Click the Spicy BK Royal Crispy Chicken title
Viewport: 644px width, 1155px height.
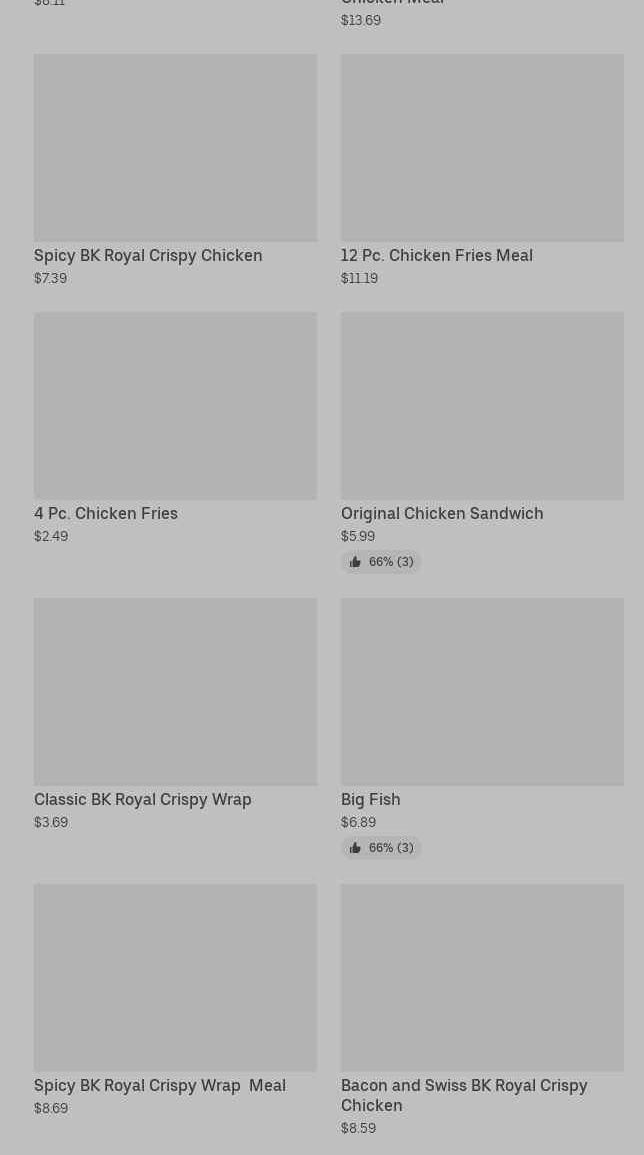[x=148, y=255]
